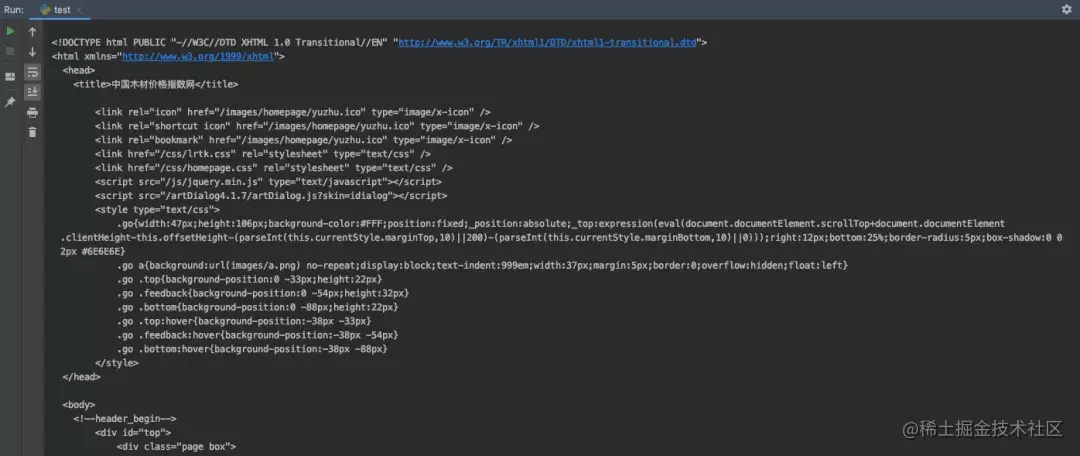Click the Python icon on test tab
Image resolution: width=1080 pixels, height=456 pixels.
(x=45, y=10)
